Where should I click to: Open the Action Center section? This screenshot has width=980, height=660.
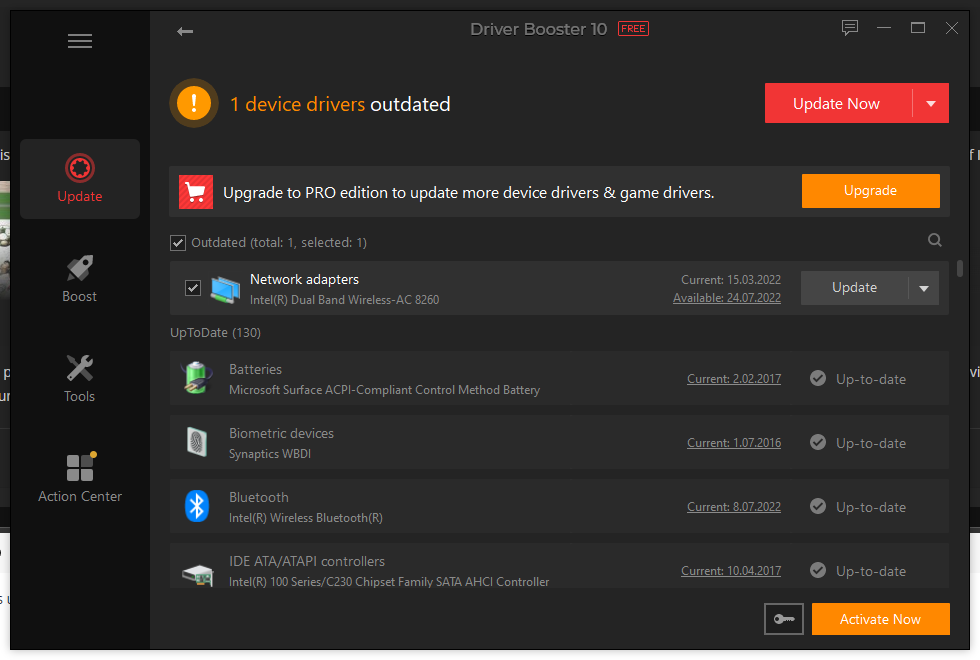80,479
